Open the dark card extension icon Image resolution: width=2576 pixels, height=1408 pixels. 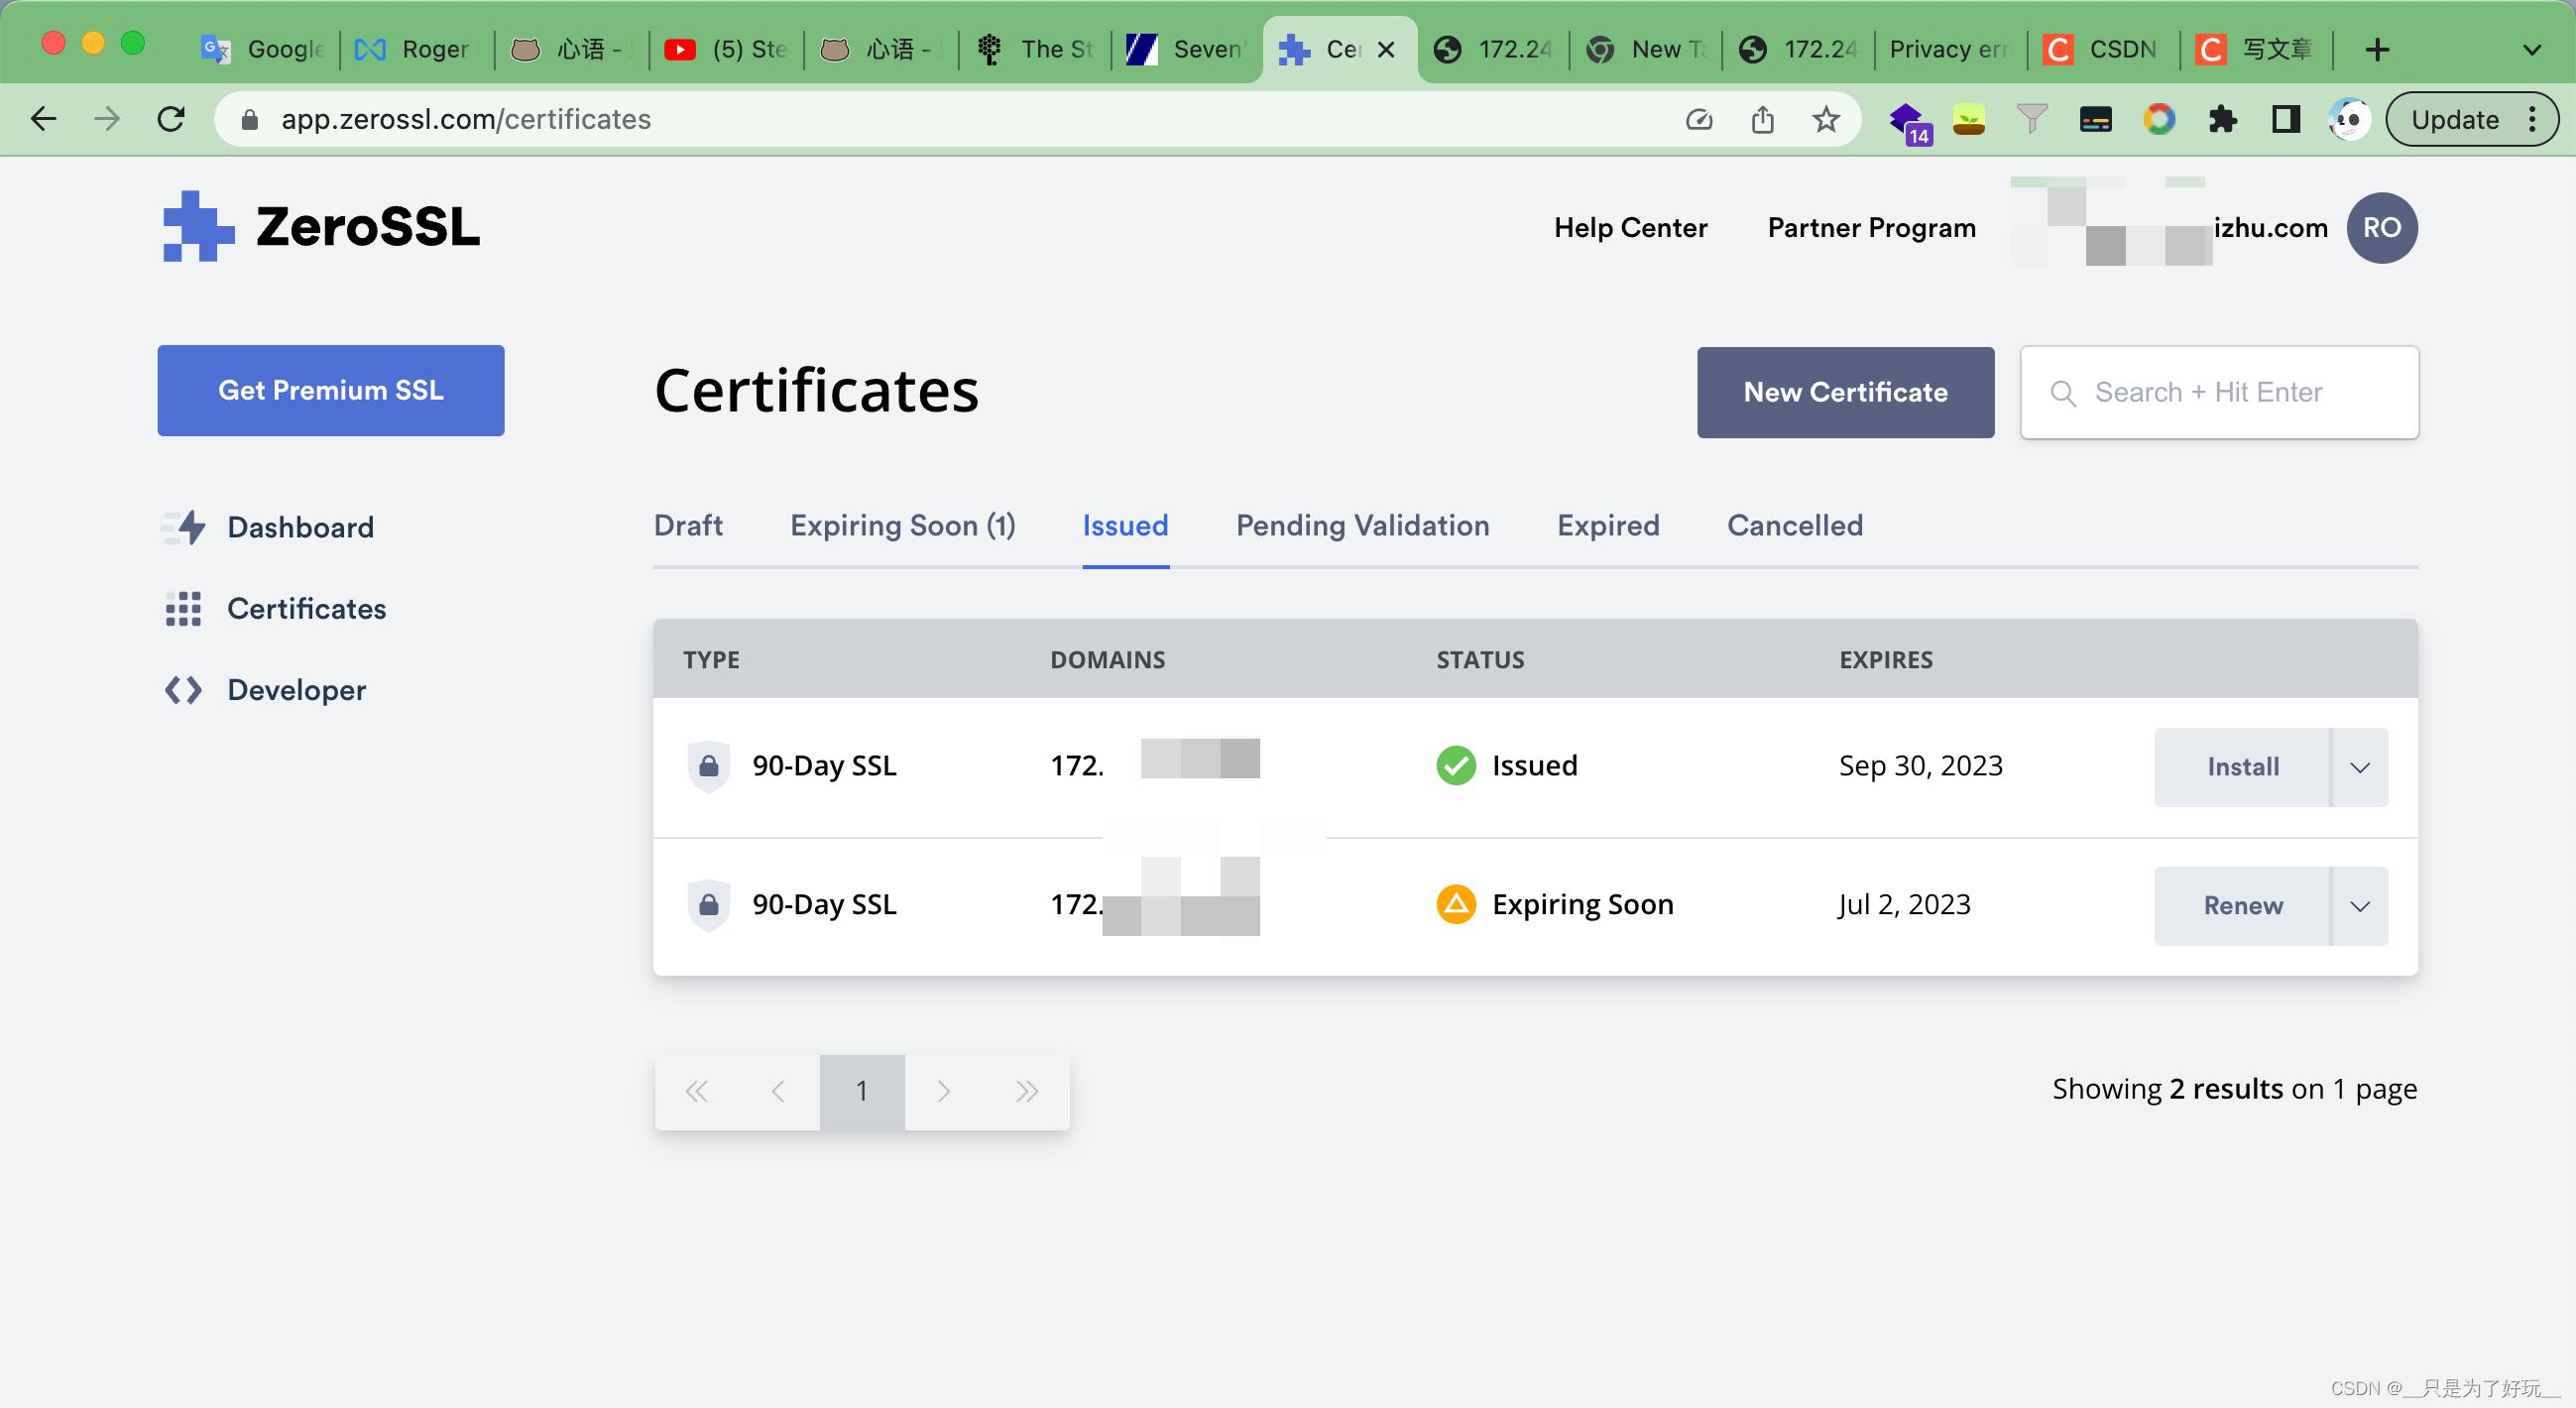(x=2095, y=120)
